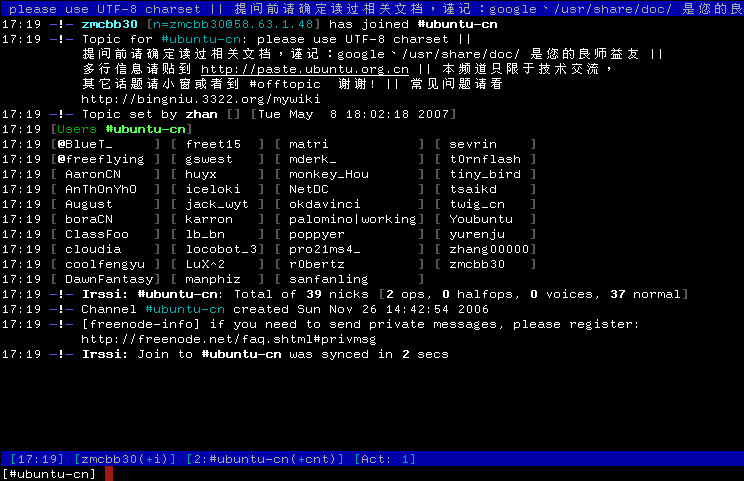The image size is (744, 481).
Task: Select nick DawnFantasy in user list
Action: tap(109, 279)
